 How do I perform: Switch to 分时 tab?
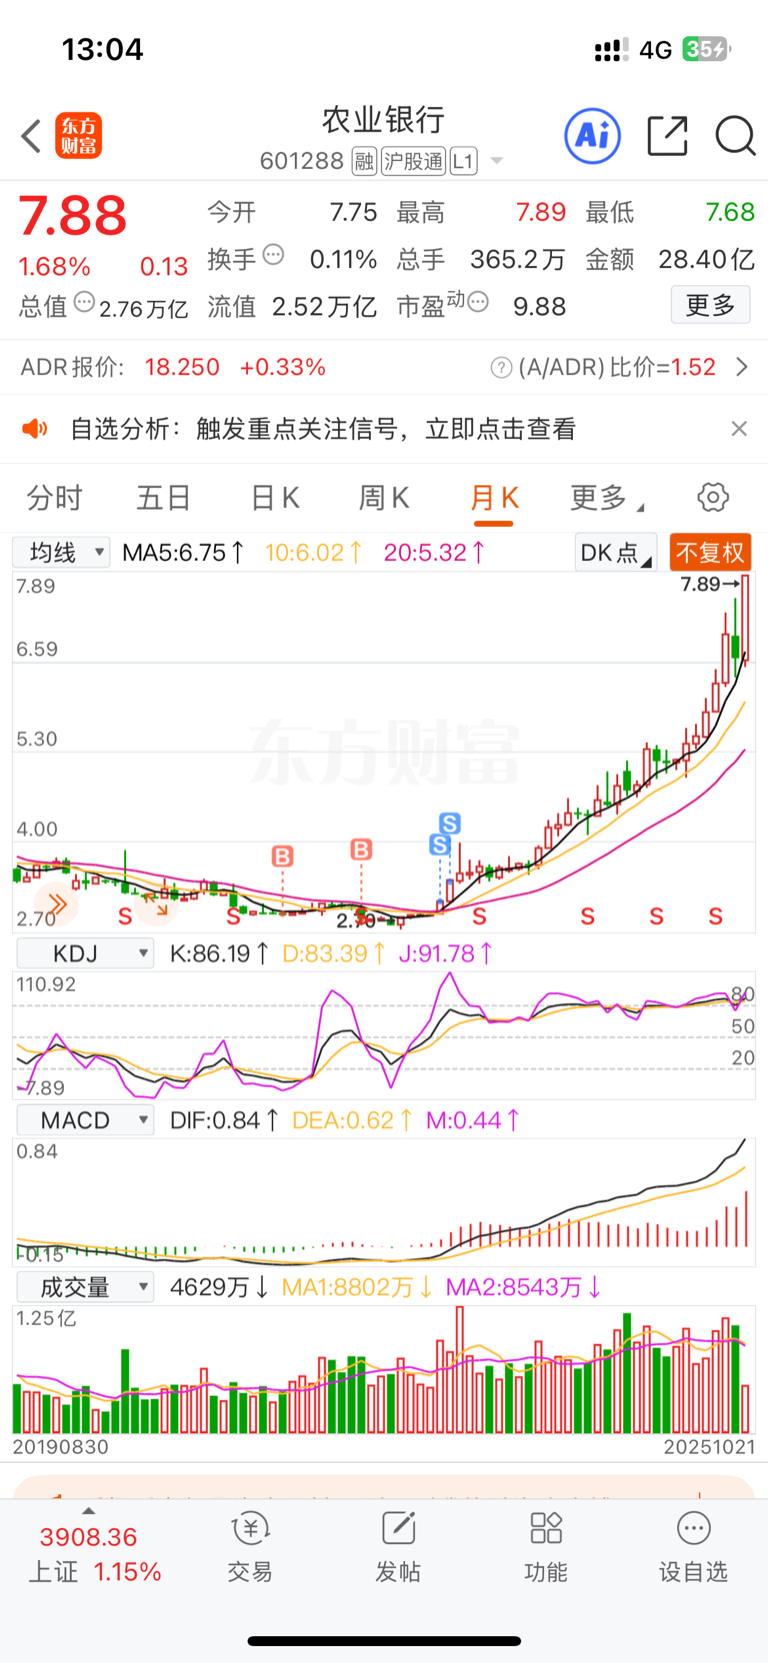(x=54, y=497)
